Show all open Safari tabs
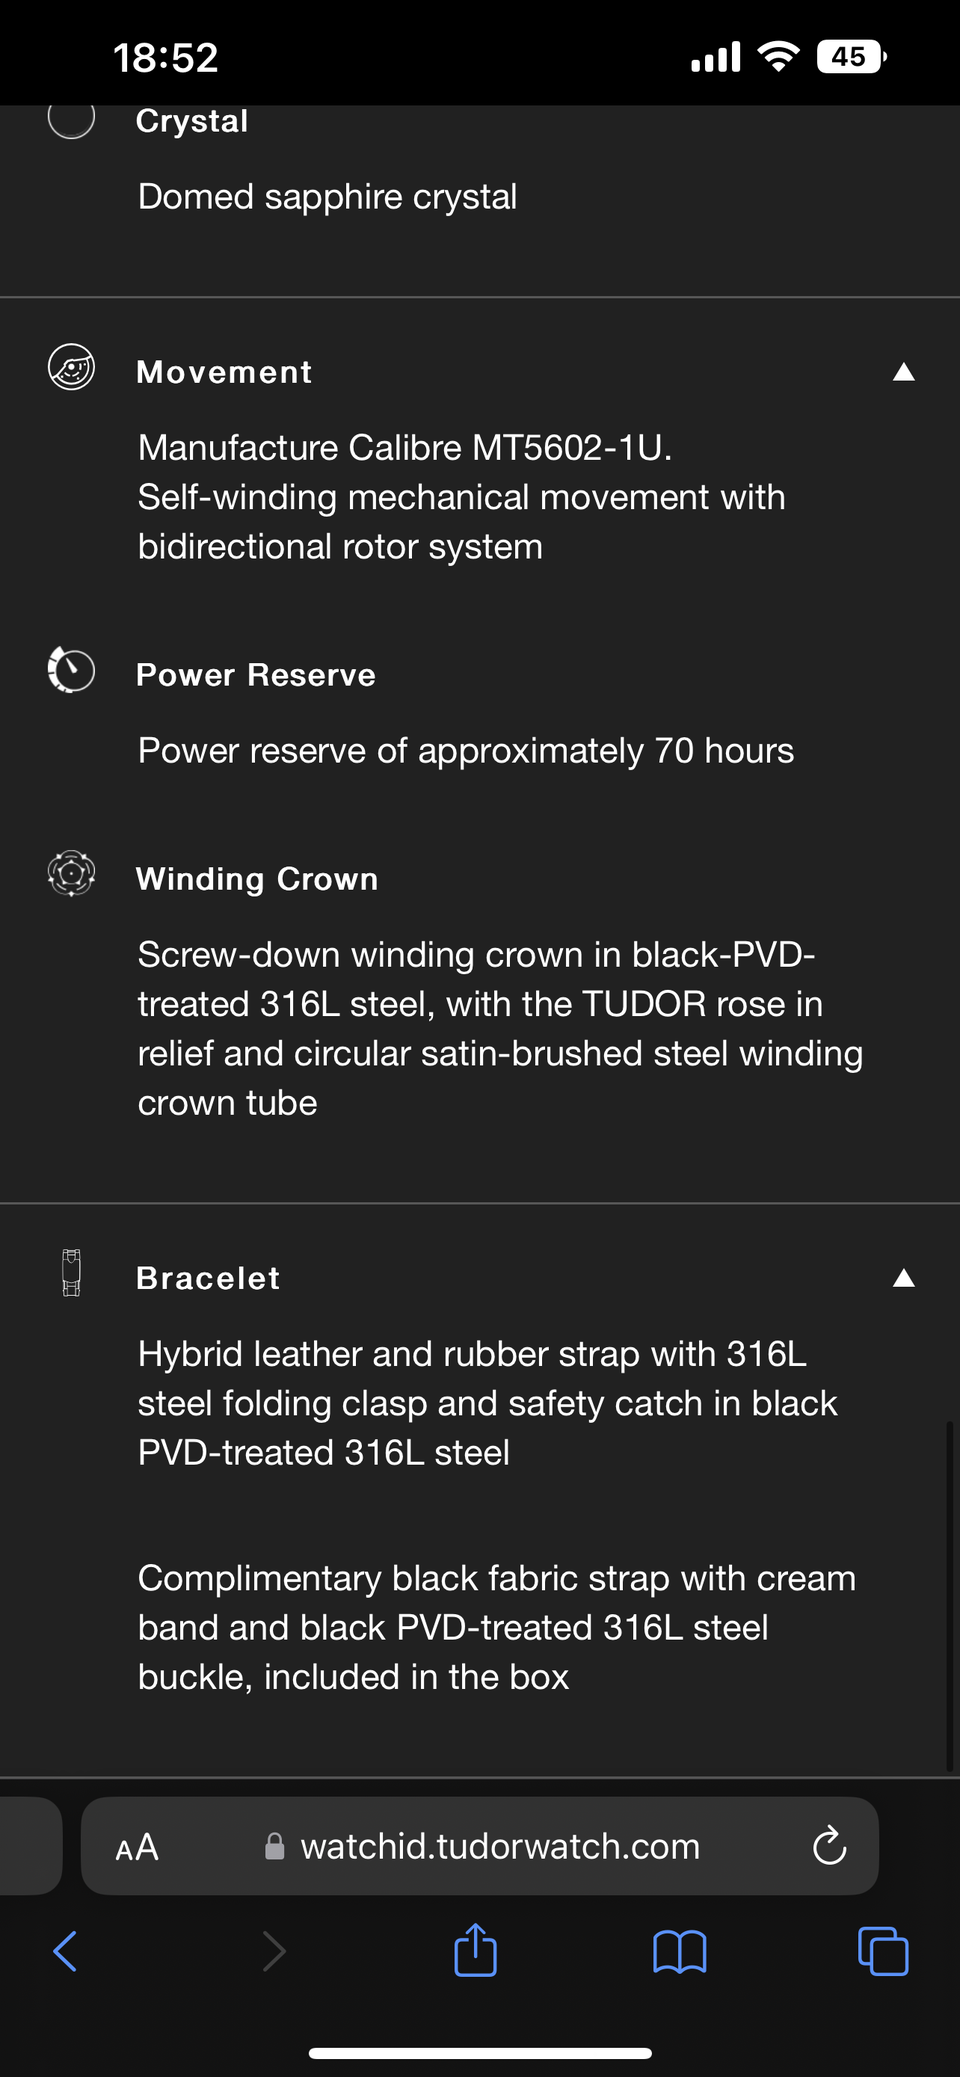This screenshot has height=2077, width=960. [x=883, y=1951]
